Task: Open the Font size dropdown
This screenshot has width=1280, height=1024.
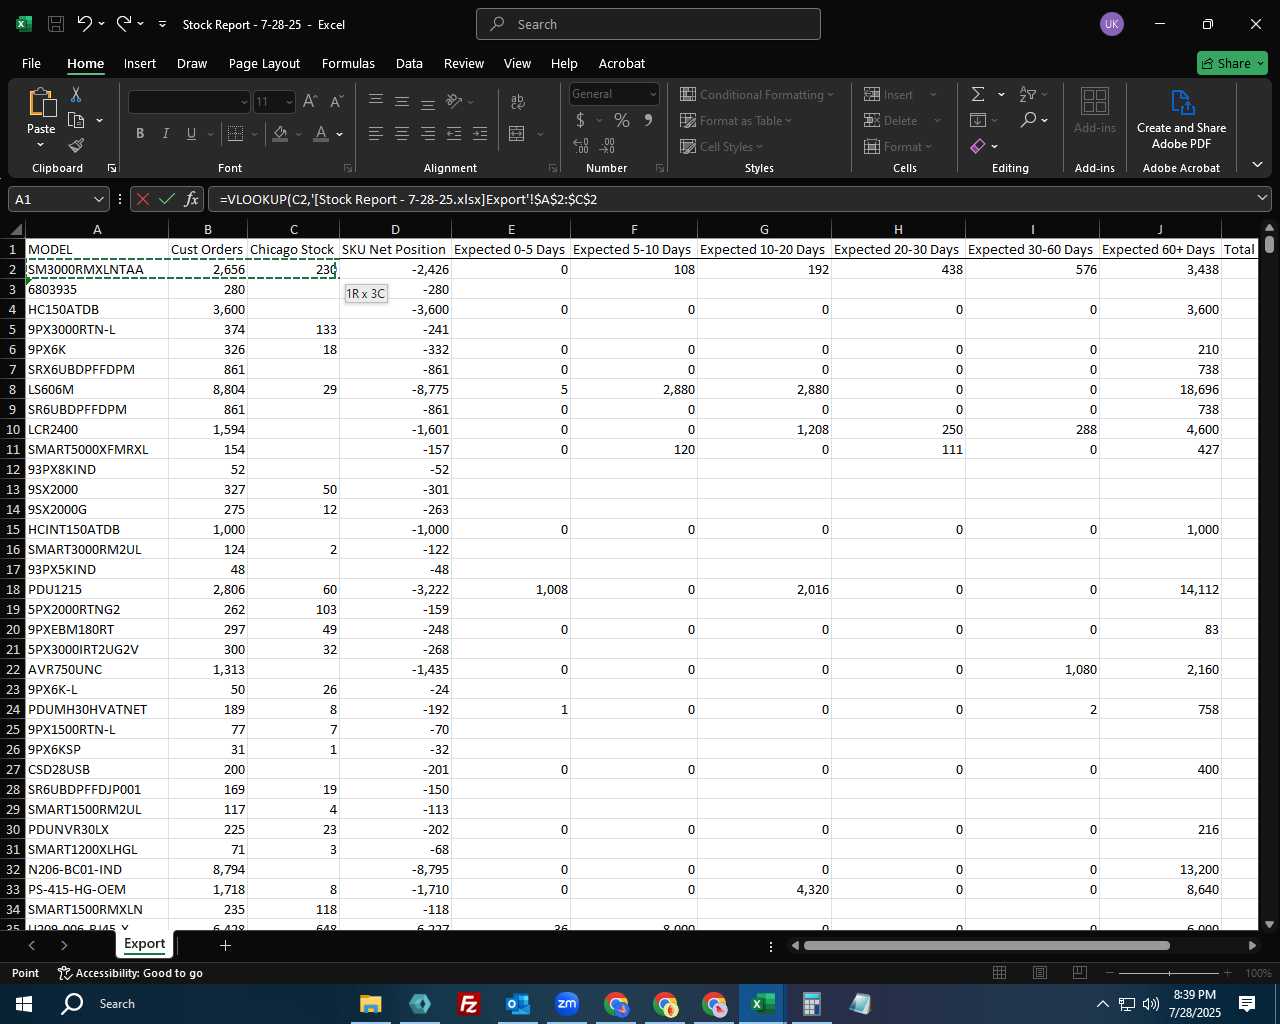Action: pos(289,101)
